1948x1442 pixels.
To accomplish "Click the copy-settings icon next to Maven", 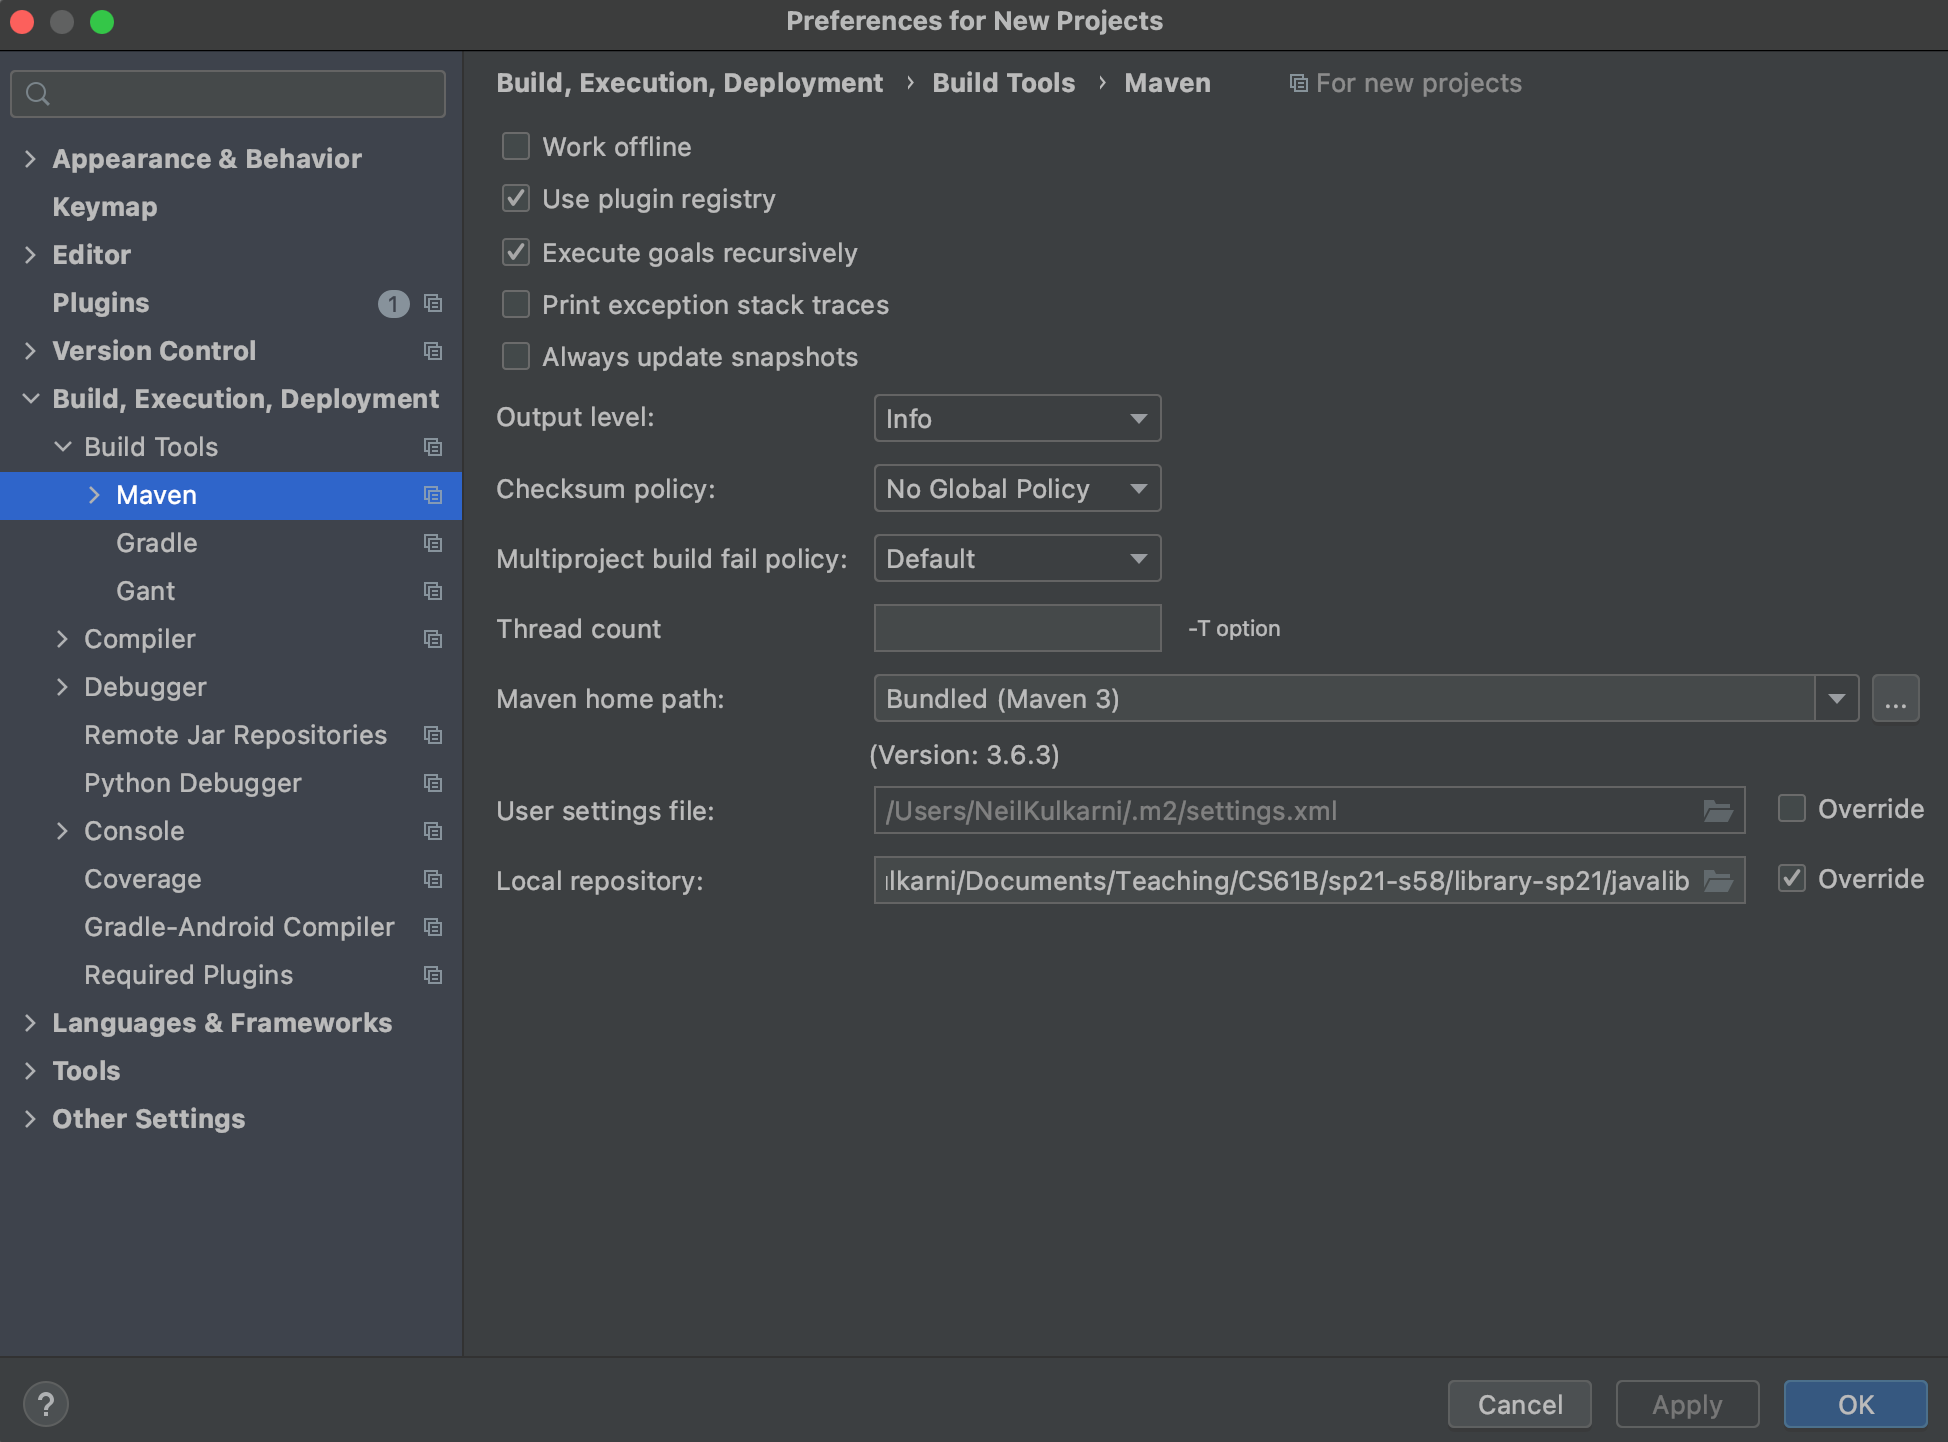I will [x=432, y=495].
